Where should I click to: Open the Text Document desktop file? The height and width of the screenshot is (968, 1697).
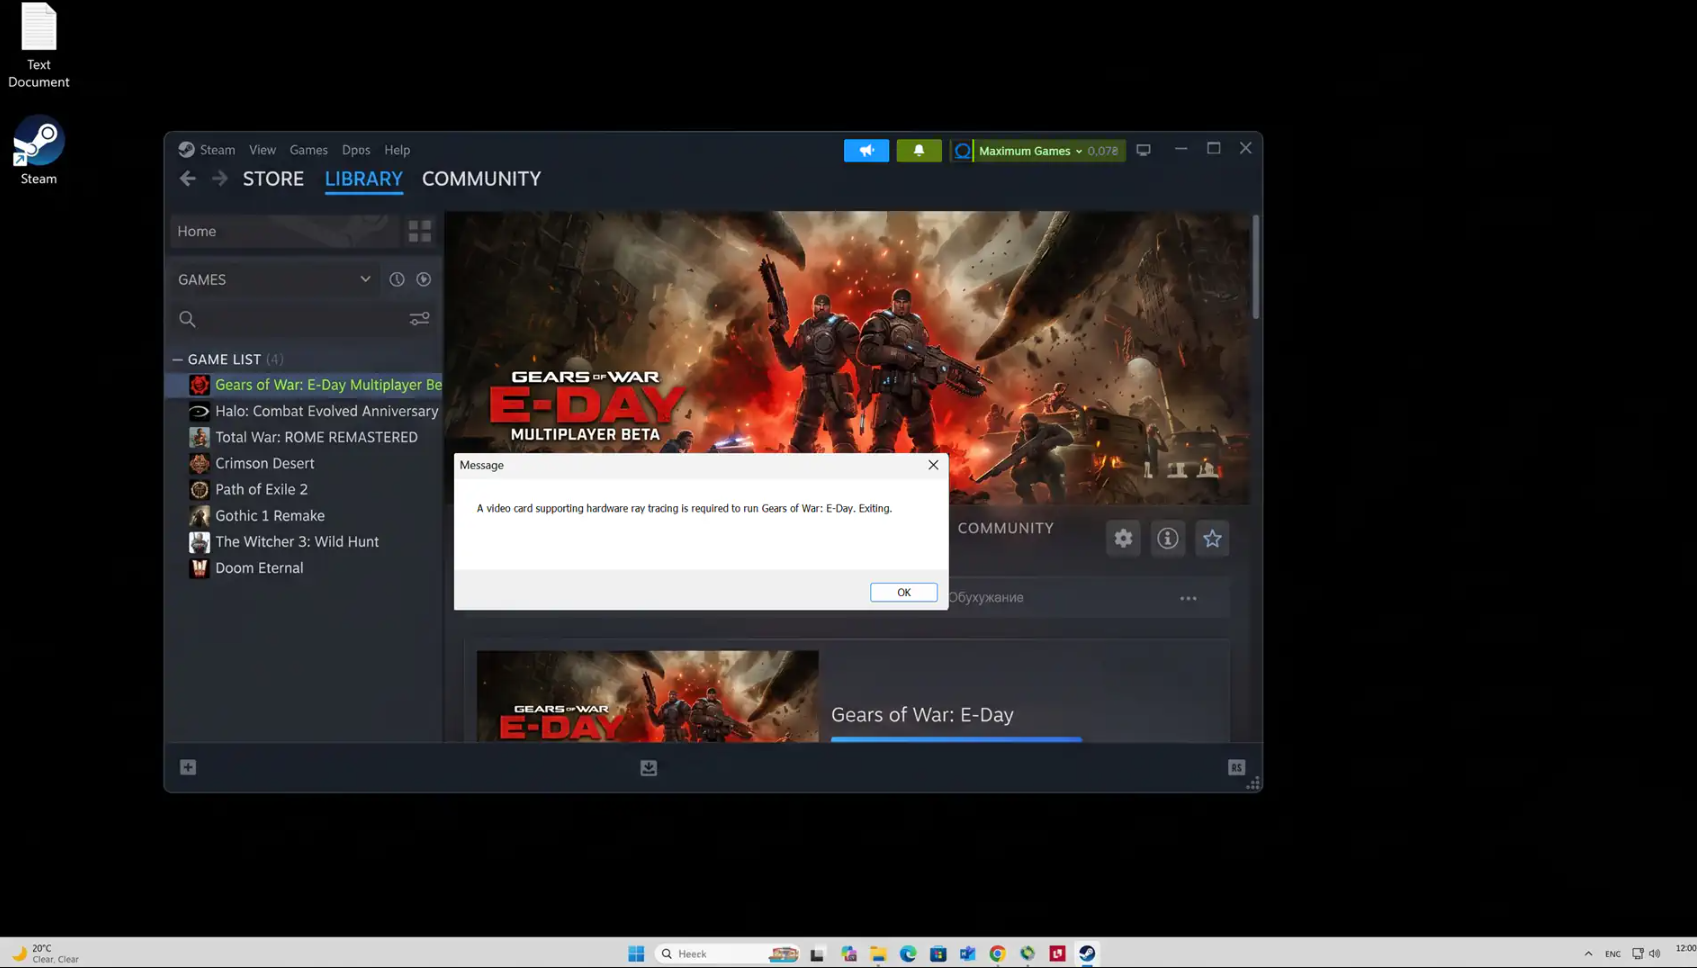(38, 46)
